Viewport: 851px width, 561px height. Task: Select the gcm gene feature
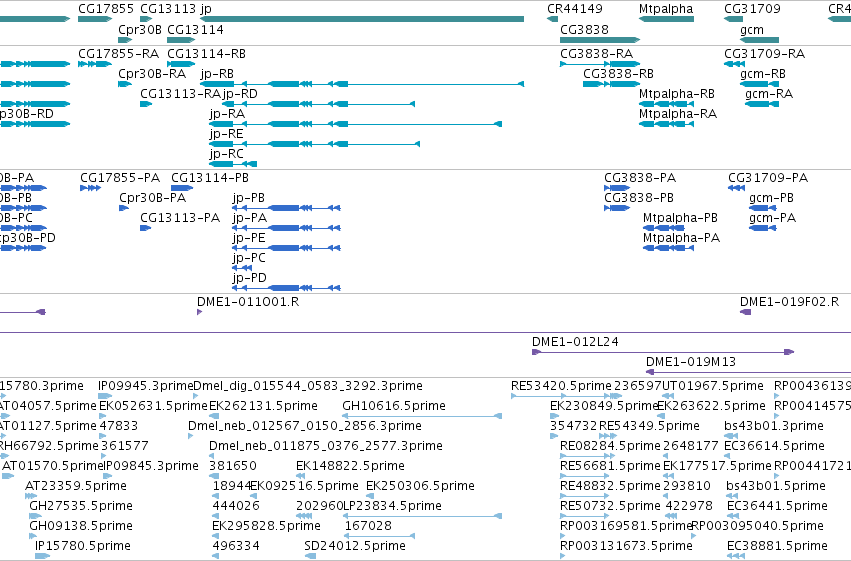click(x=760, y=40)
